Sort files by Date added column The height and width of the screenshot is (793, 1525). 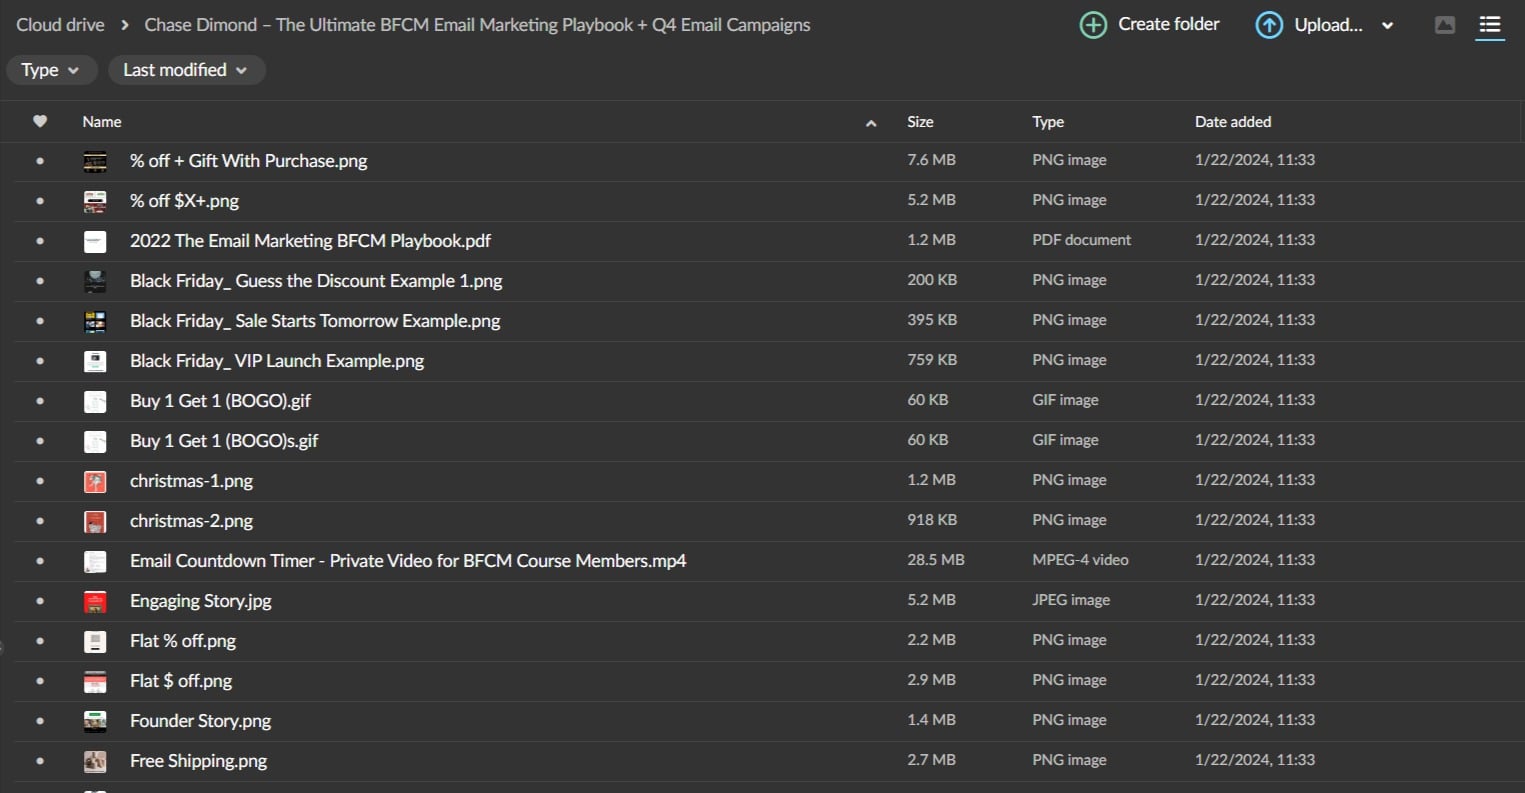coord(1232,121)
